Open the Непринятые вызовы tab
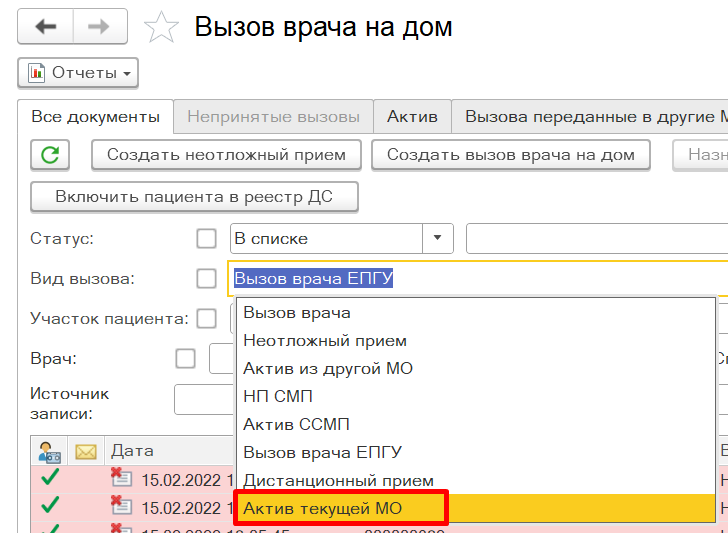Viewport: 728px width, 533px height. tap(273, 117)
